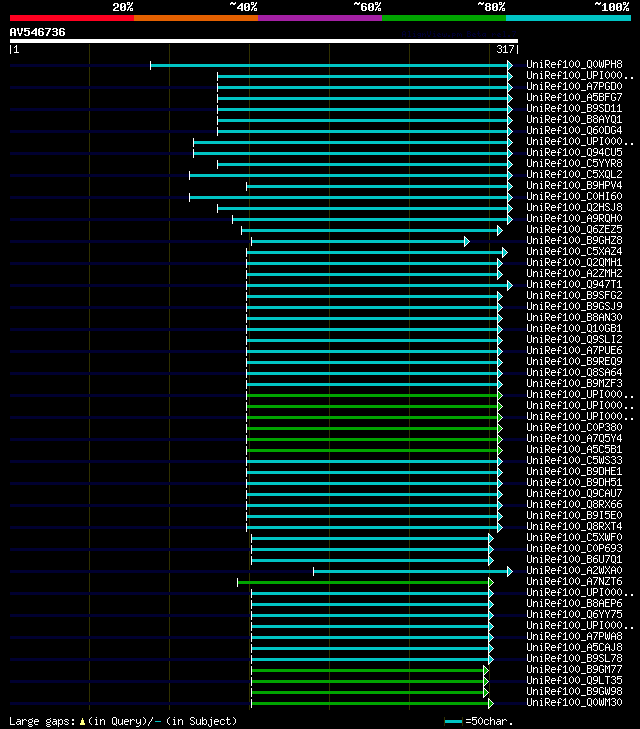Select the UniRef100_A2ZMH2 label
Screen dimensions: 640x729
pos(574,273)
